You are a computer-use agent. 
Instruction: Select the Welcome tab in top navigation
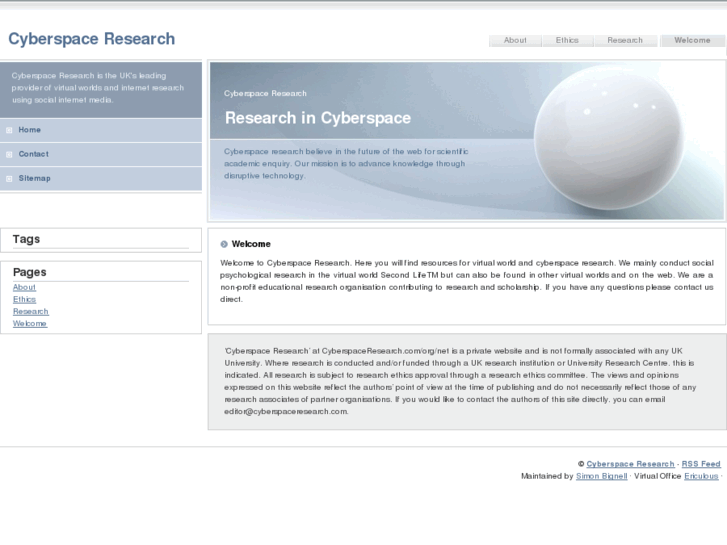click(692, 40)
